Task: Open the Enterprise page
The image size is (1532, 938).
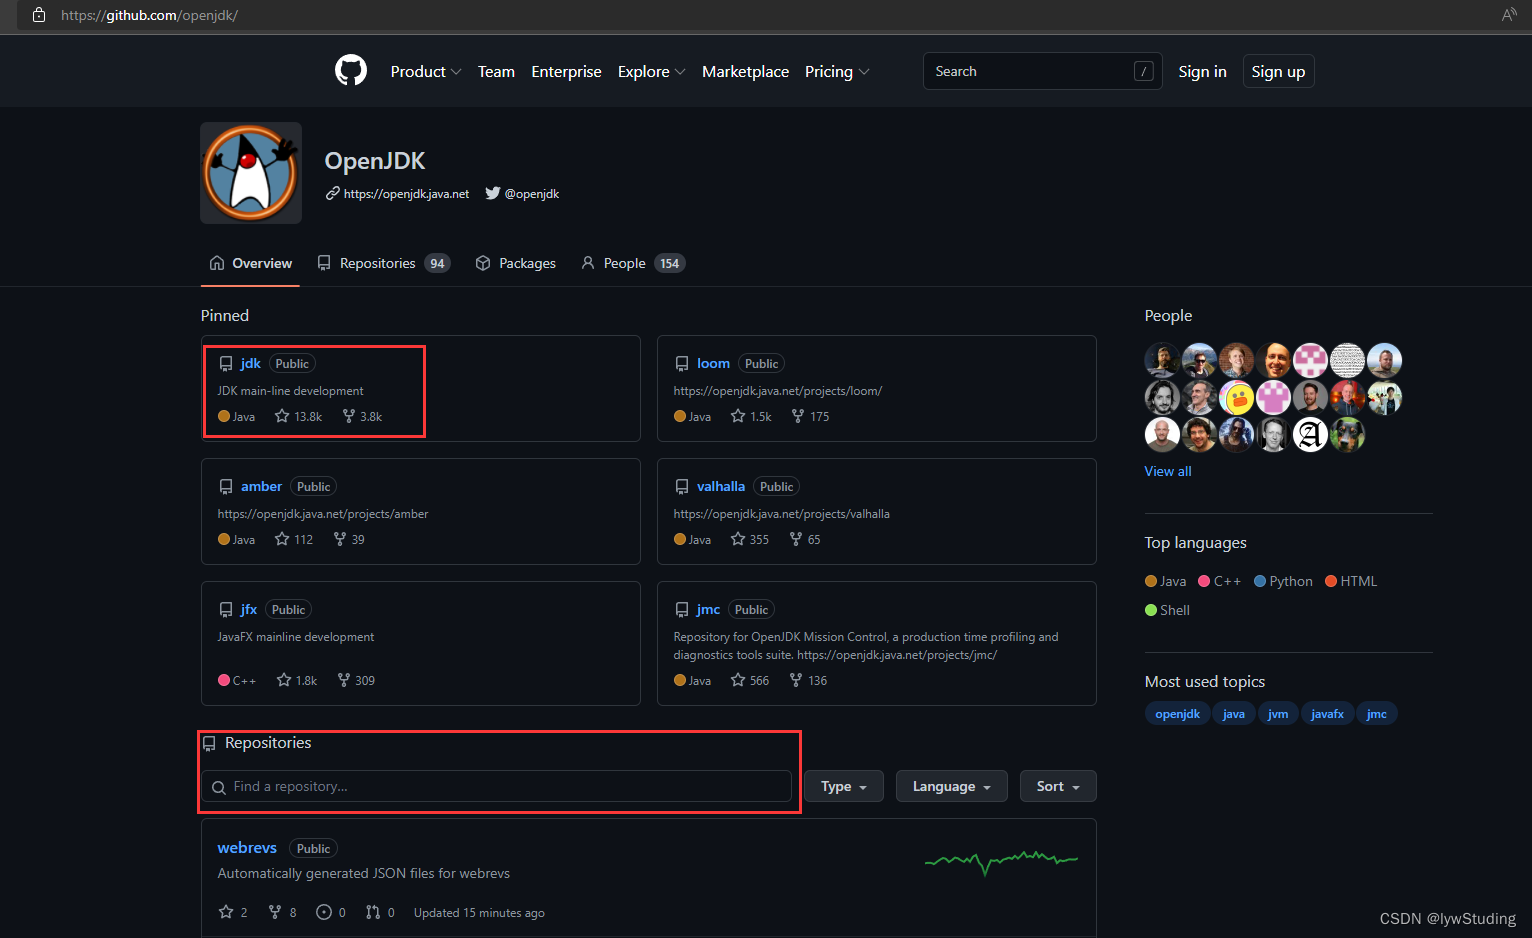Action: [566, 71]
